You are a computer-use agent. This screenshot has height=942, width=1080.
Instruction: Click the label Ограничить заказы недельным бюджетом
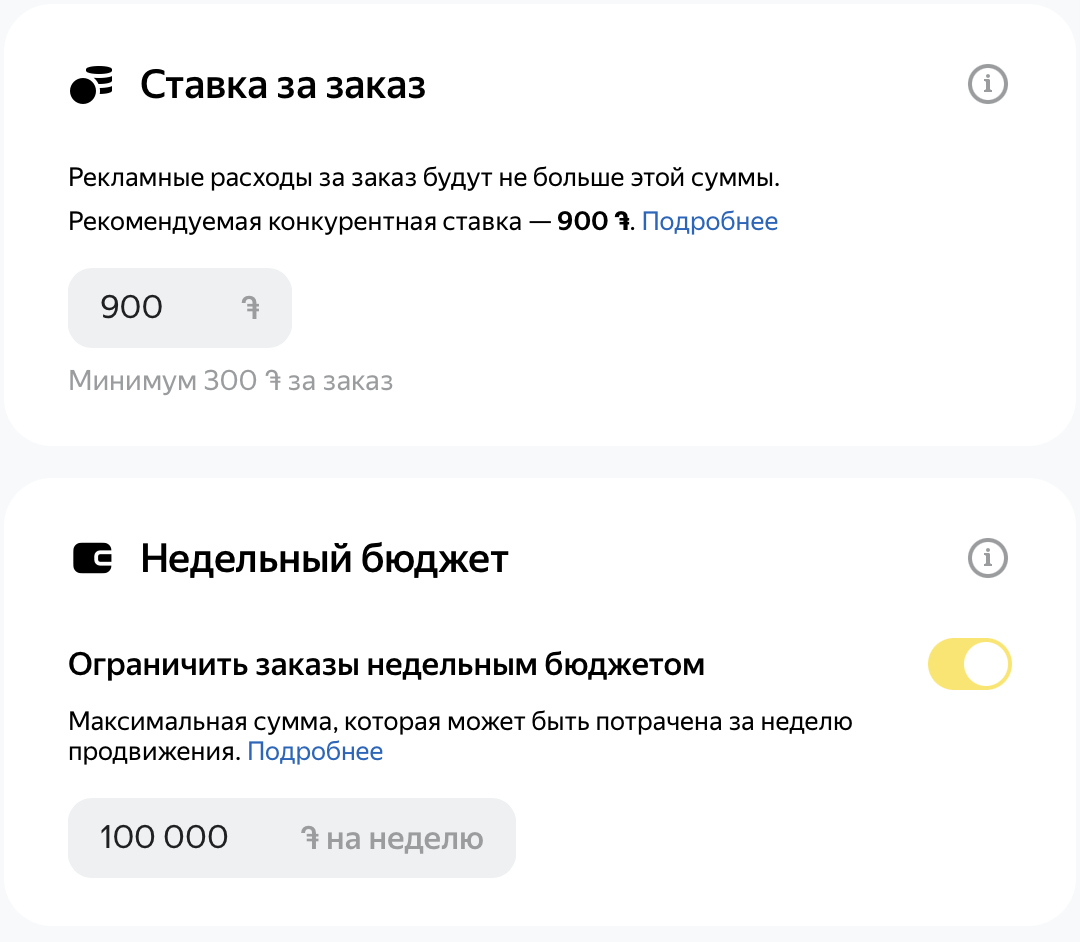pyautogui.click(x=386, y=664)
